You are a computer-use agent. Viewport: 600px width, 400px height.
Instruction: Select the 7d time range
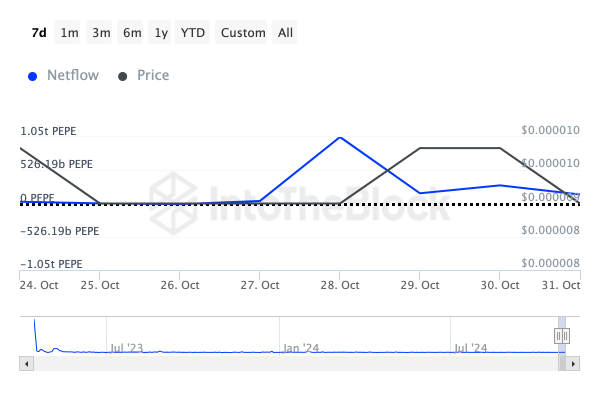click(x=38, y=33)
